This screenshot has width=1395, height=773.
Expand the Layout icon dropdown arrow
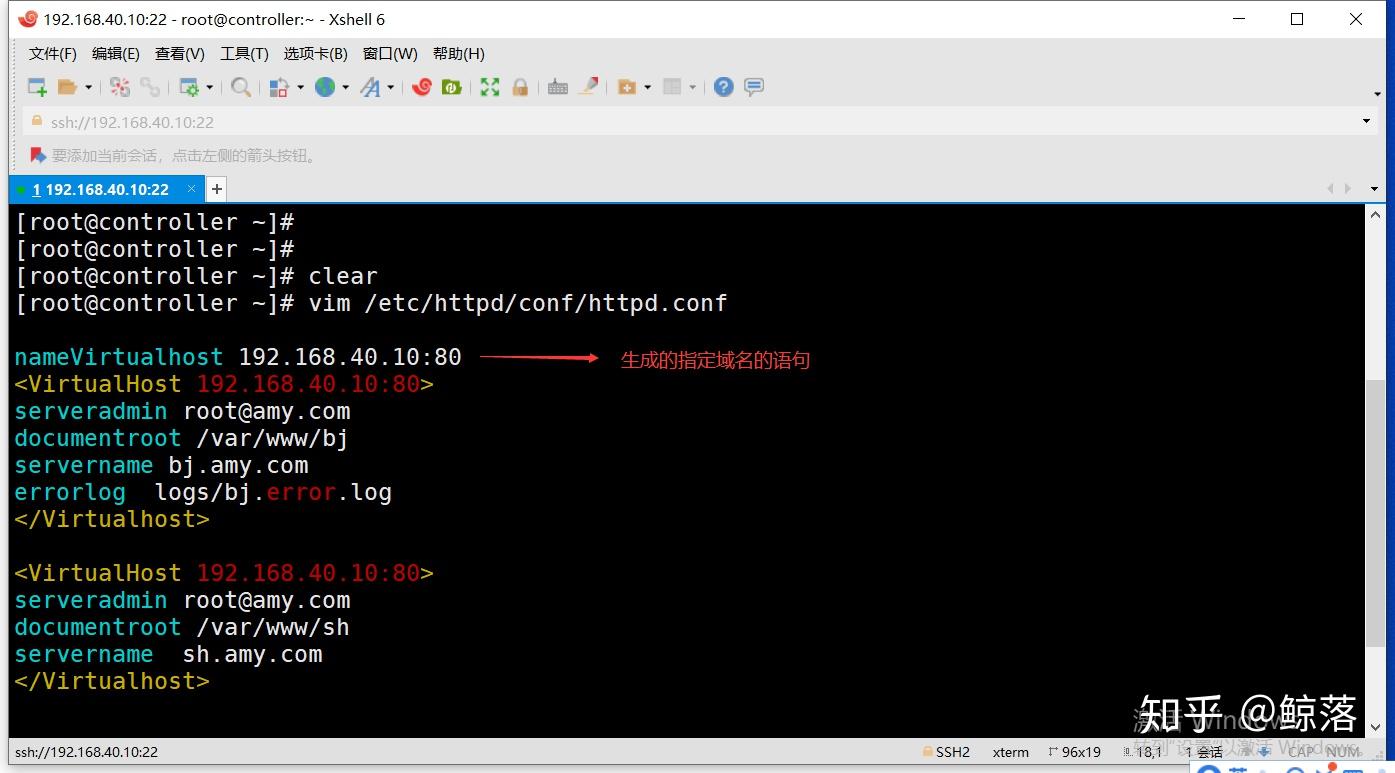coord(693,87)
